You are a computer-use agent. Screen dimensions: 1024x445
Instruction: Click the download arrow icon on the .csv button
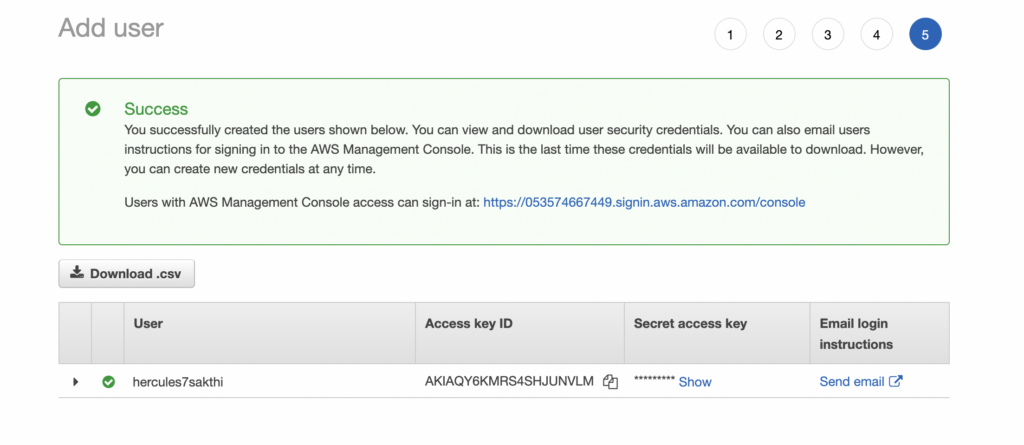(x=77, y=273)
